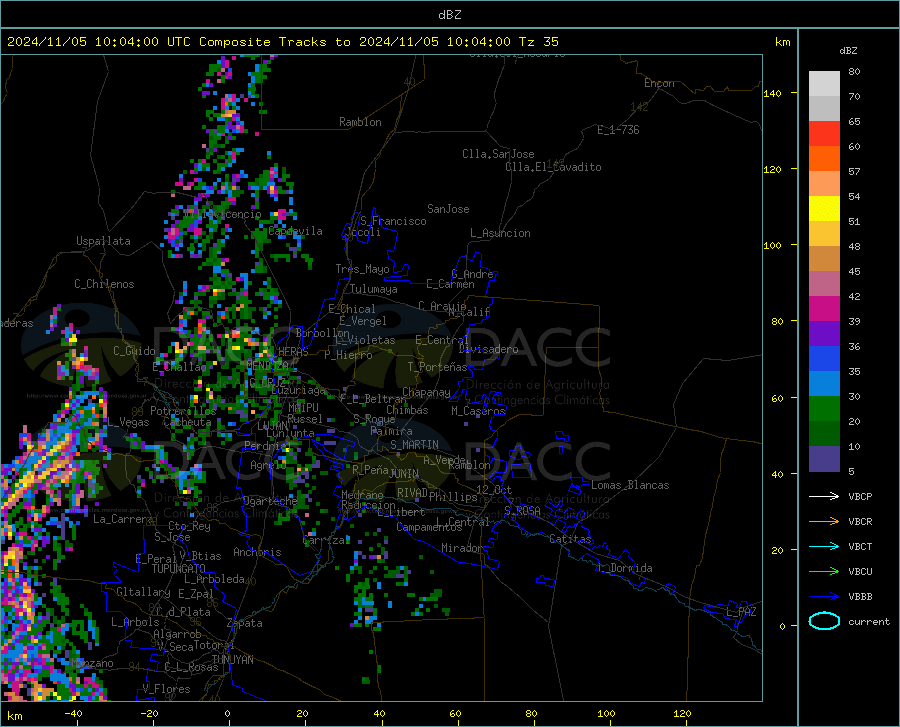
Task: Click the Ramblon label near top
Action: click(x=360, y=122)
